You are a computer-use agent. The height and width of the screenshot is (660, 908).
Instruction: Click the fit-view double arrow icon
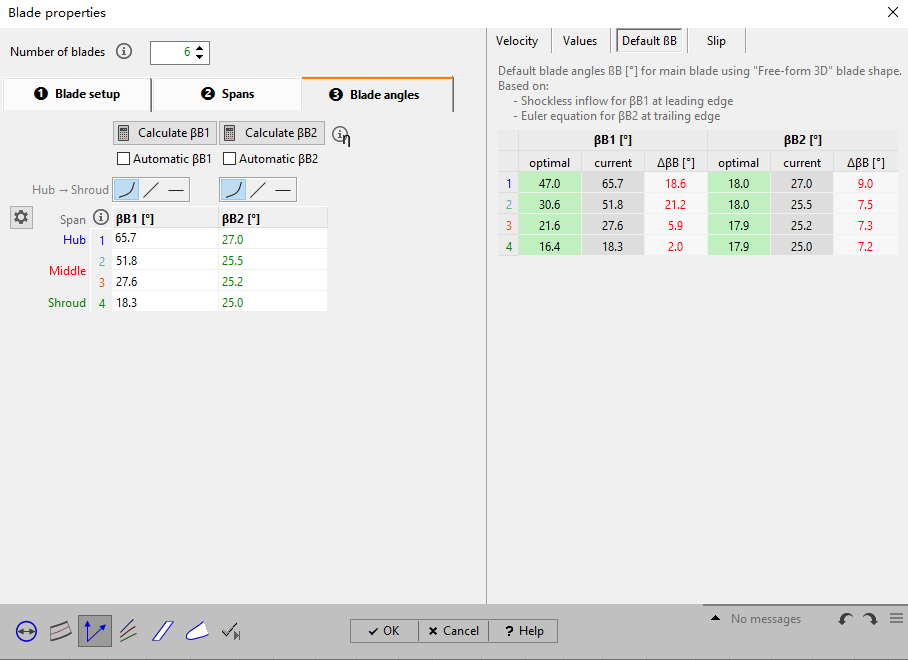tap(27, 631)
